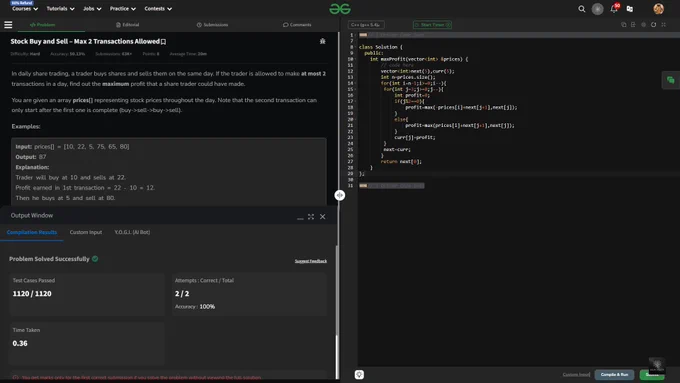Click the copy code icon in editor toolbar

click(x=624, y=25)
